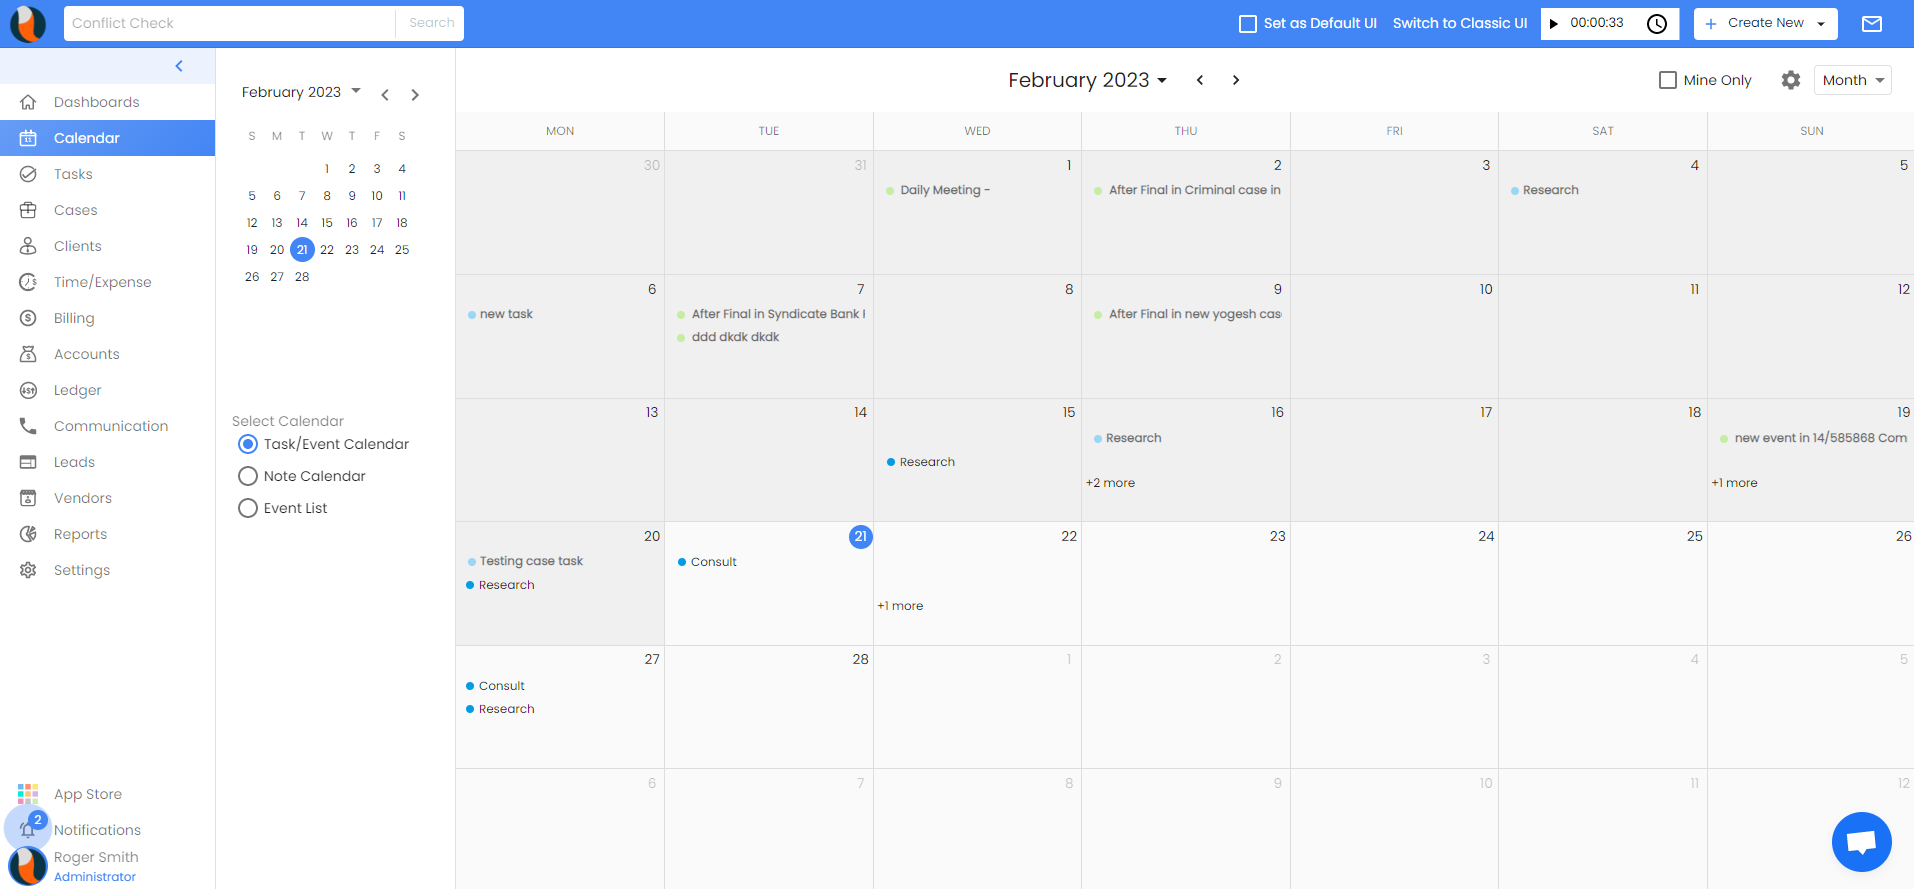
Task: Check Set as Default UI box
Action: coord(1248,24)
